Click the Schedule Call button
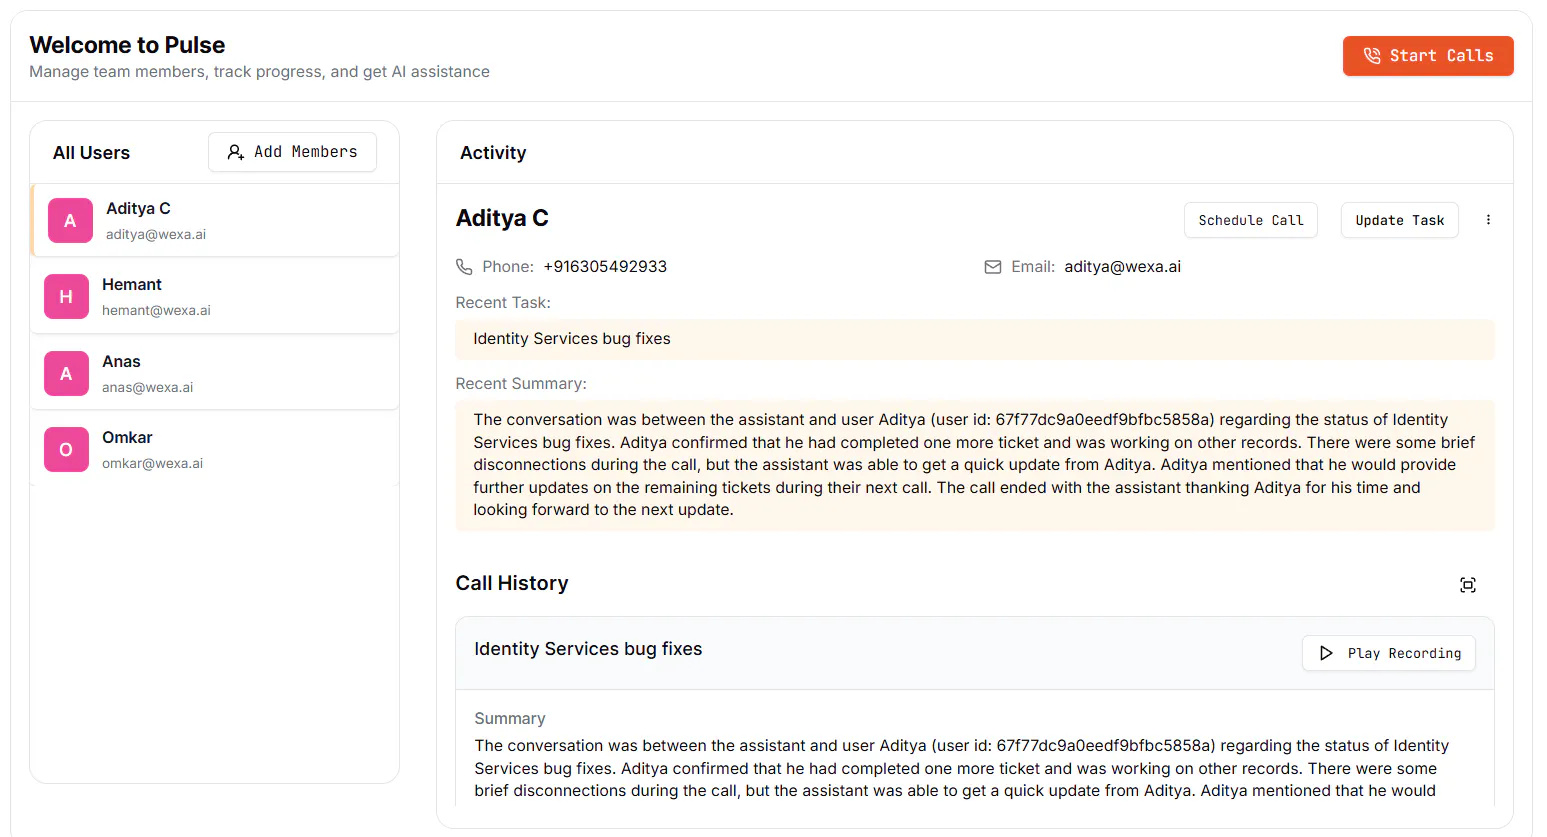Image resolution: width=1547 pixels, height=837 pixels. tap(1251, 220)
